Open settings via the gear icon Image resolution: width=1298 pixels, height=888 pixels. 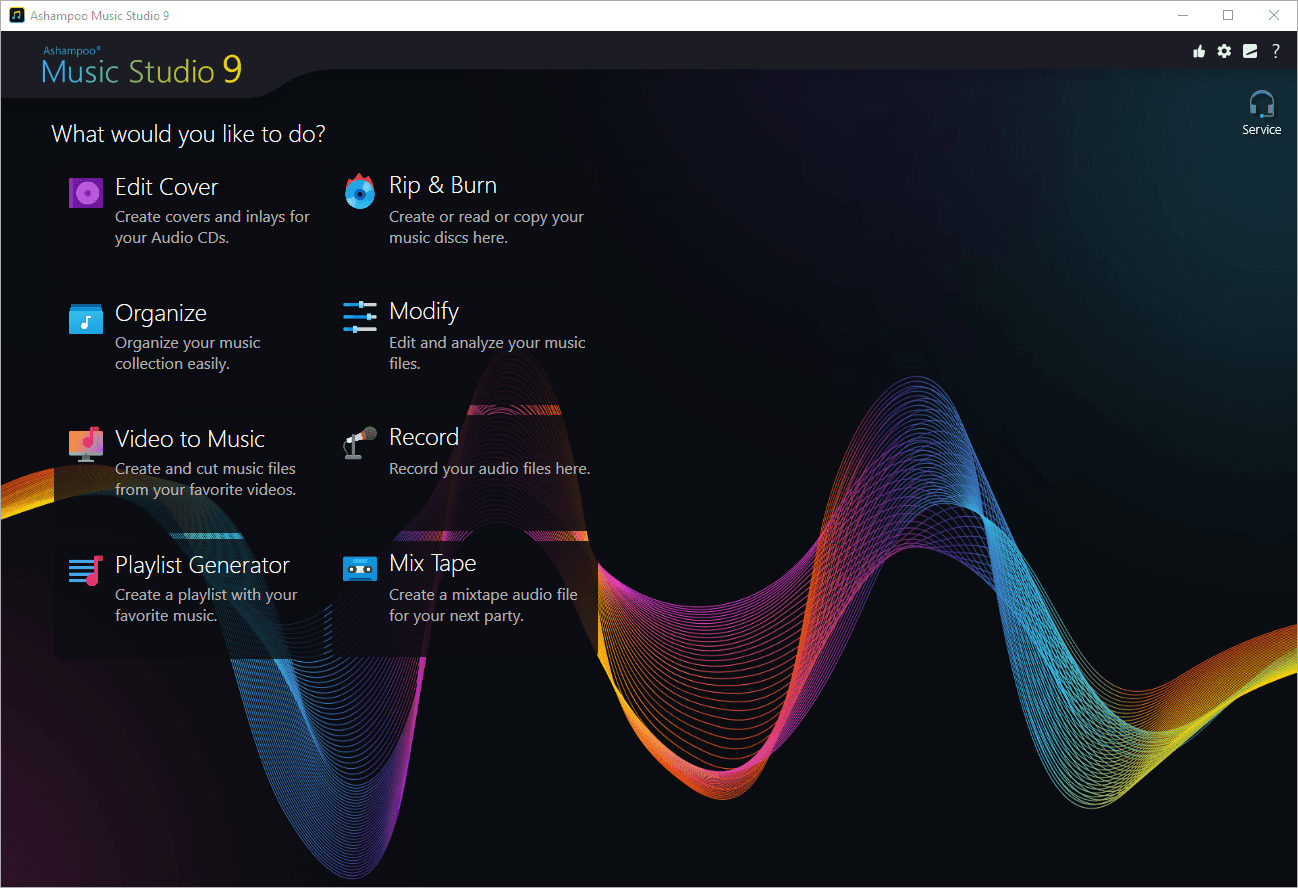pos(1224,51)
